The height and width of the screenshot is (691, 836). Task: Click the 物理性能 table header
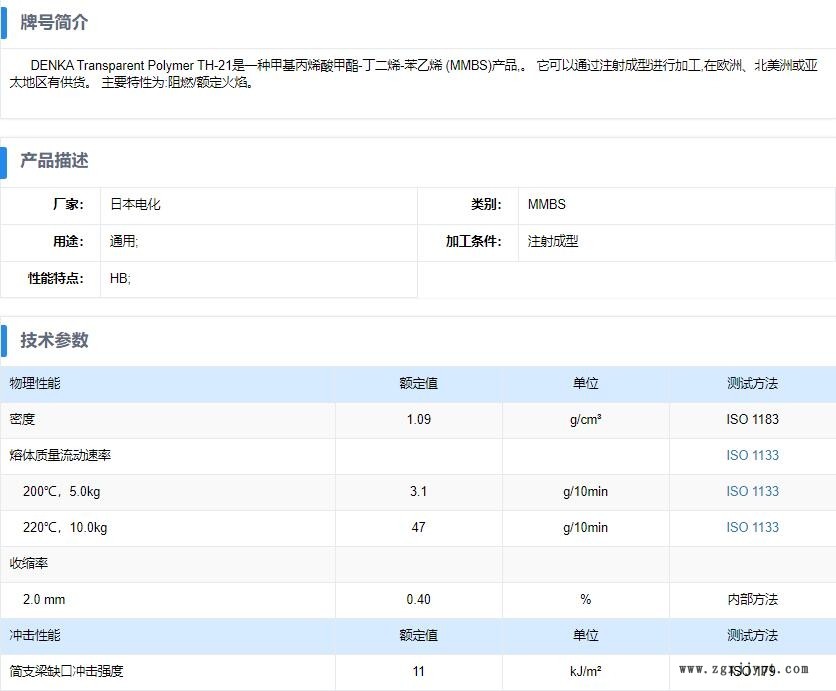pyautogui.click(x=35, y=383)
